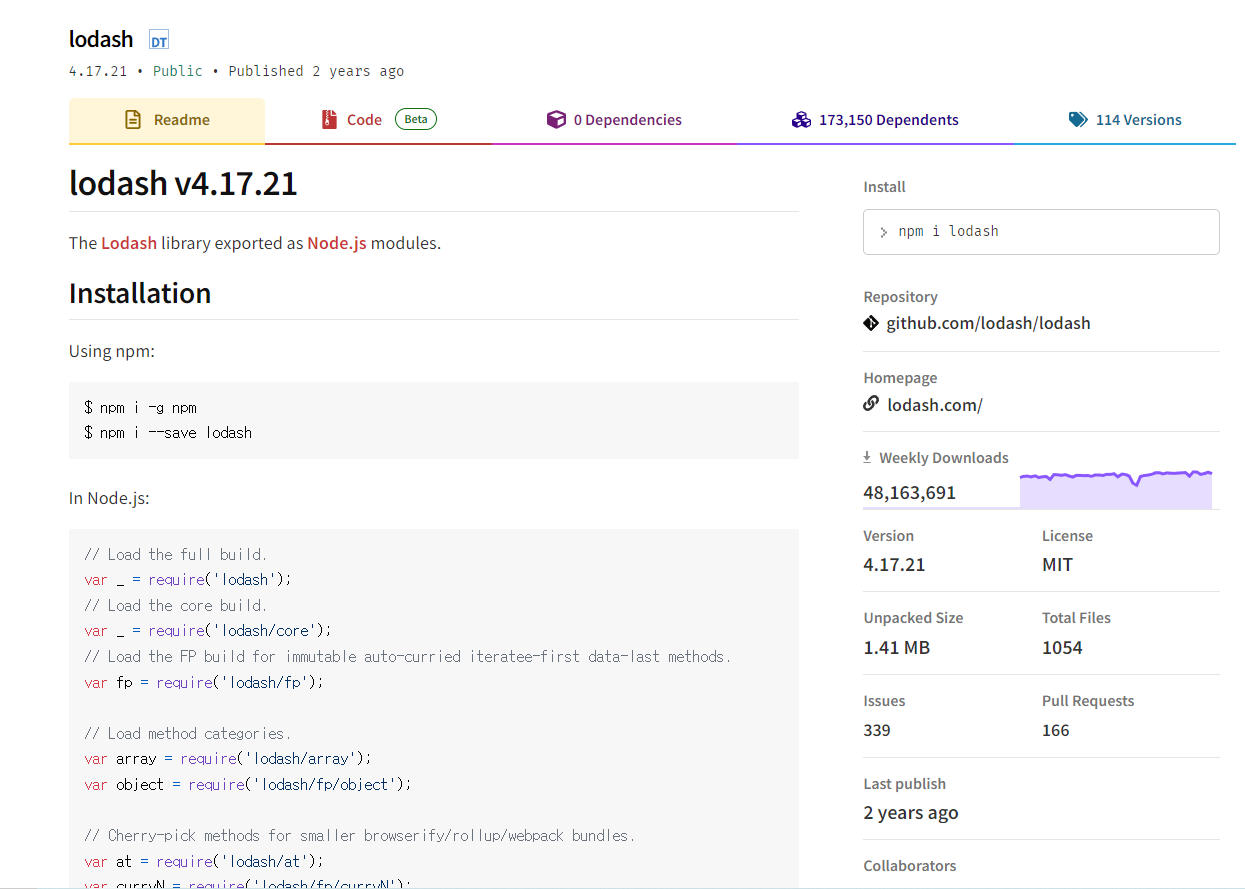Click the homepage chain link icon
Viewport: 1245px width, 889px height.
[x=871, y=404]
